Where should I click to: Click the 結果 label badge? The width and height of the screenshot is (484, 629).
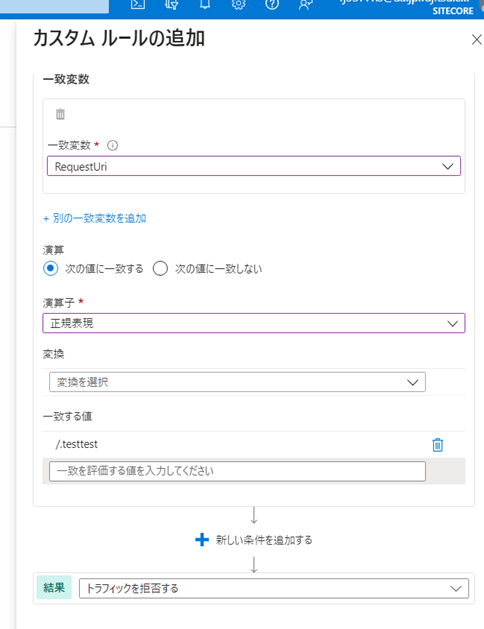54,588
